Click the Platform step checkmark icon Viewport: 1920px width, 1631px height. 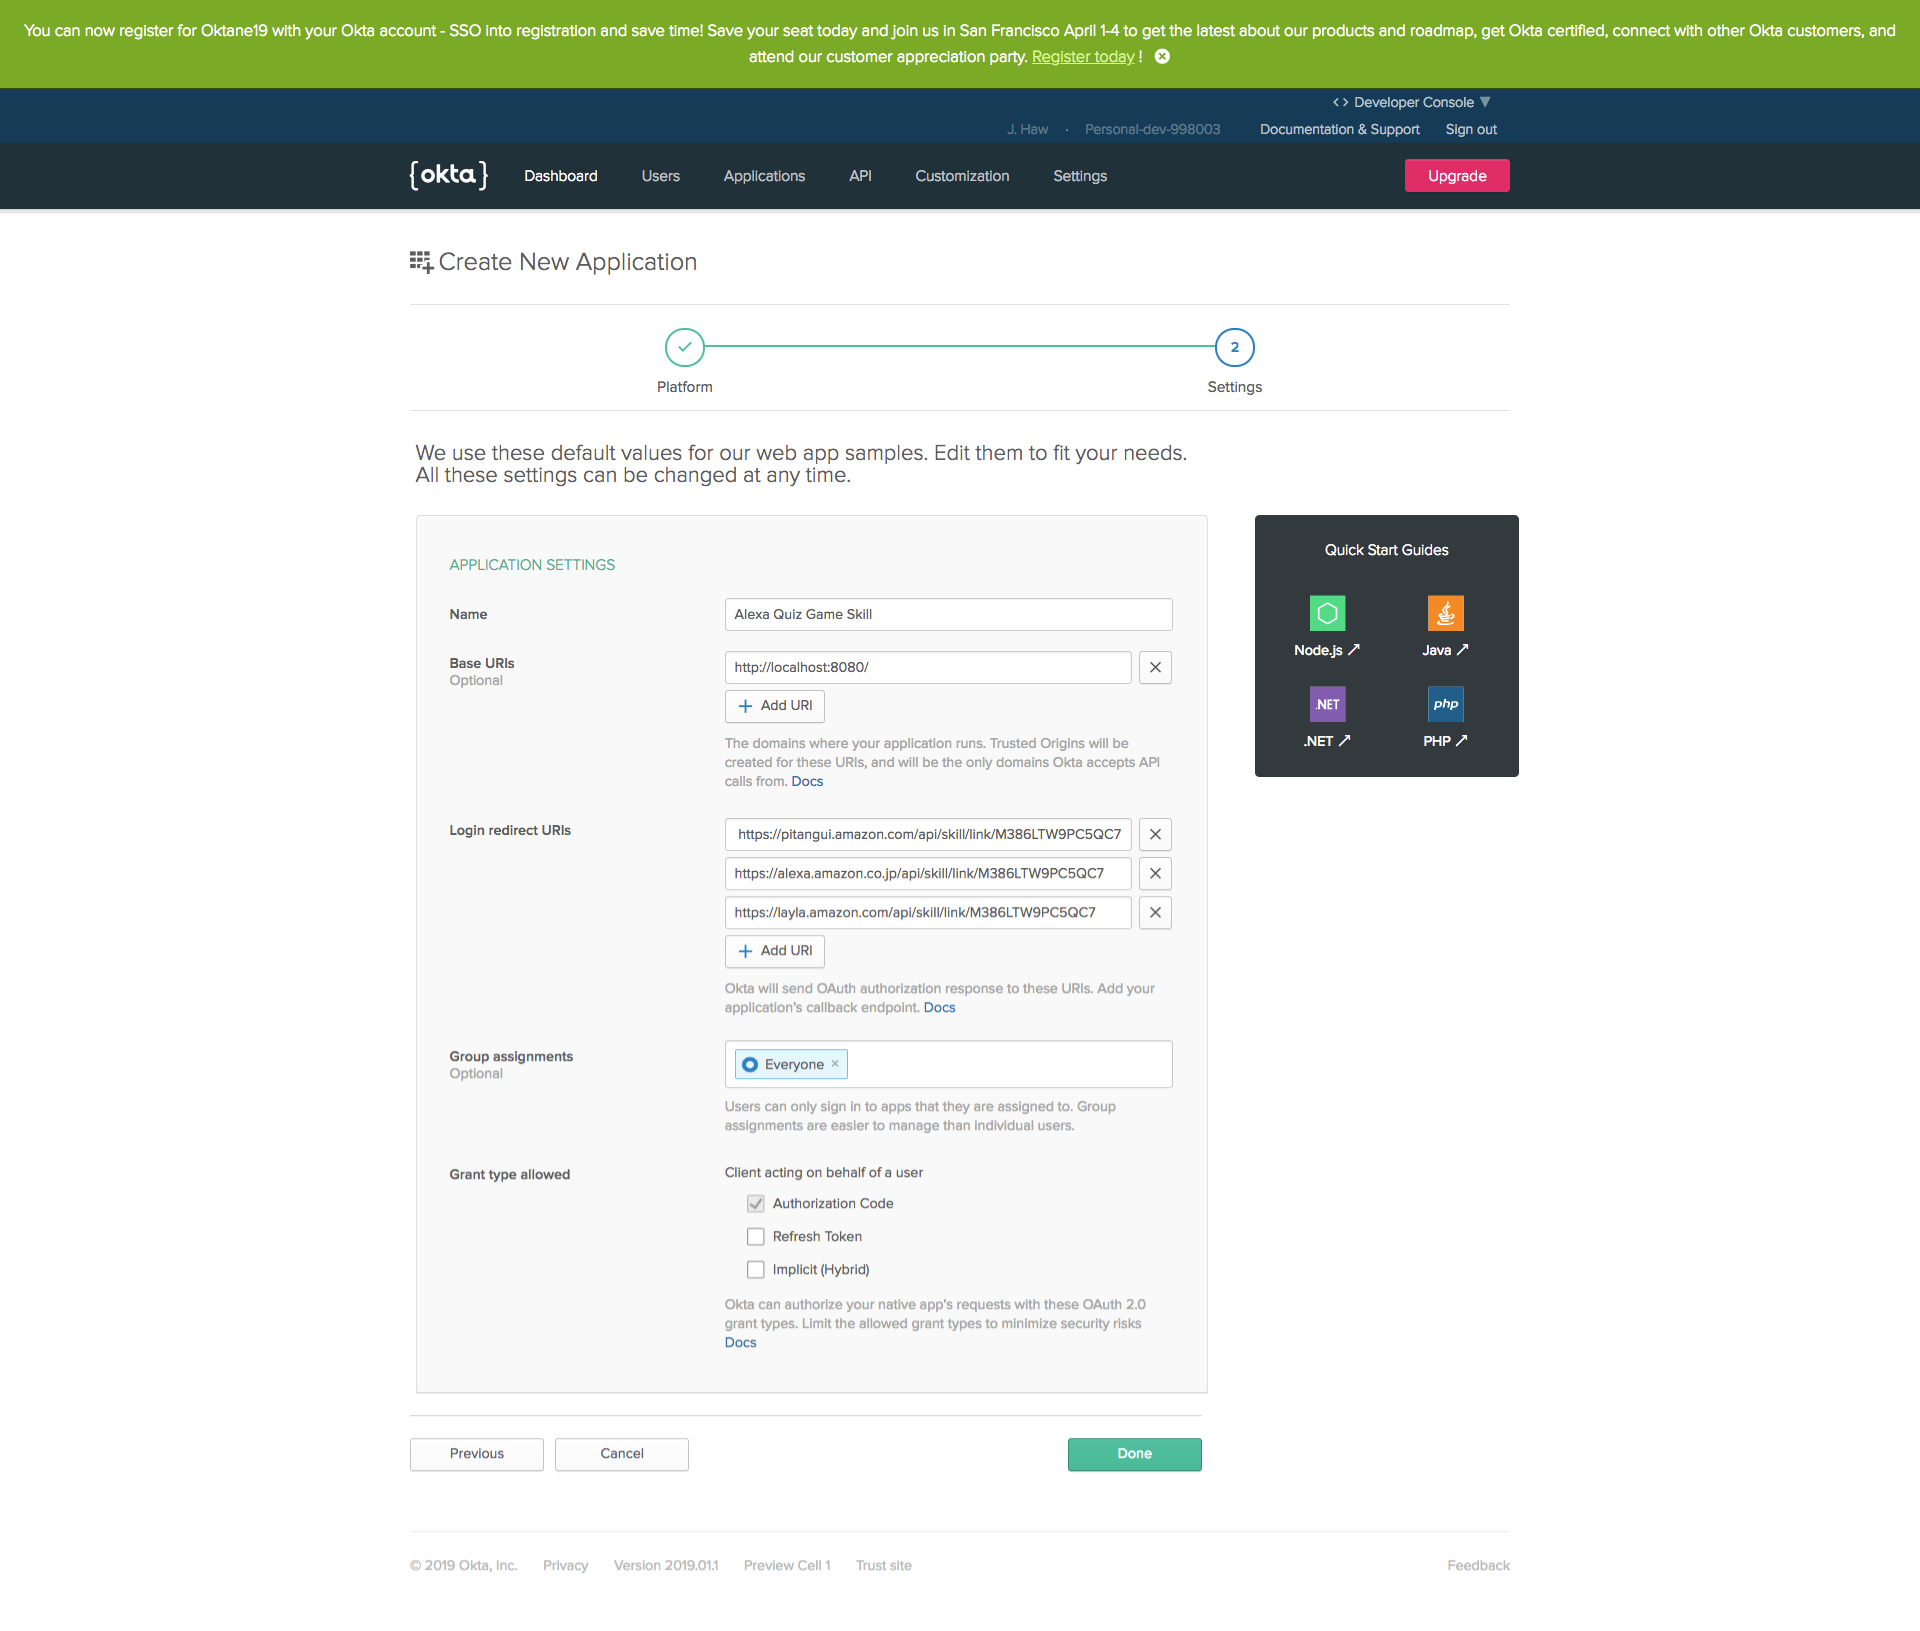pyautogui.click(x=683, y=346)
